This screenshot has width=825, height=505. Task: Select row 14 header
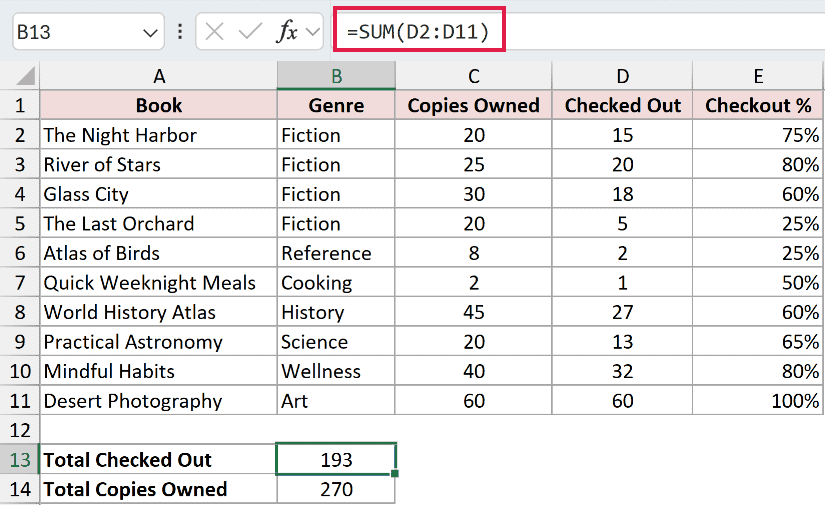point(20,489)
